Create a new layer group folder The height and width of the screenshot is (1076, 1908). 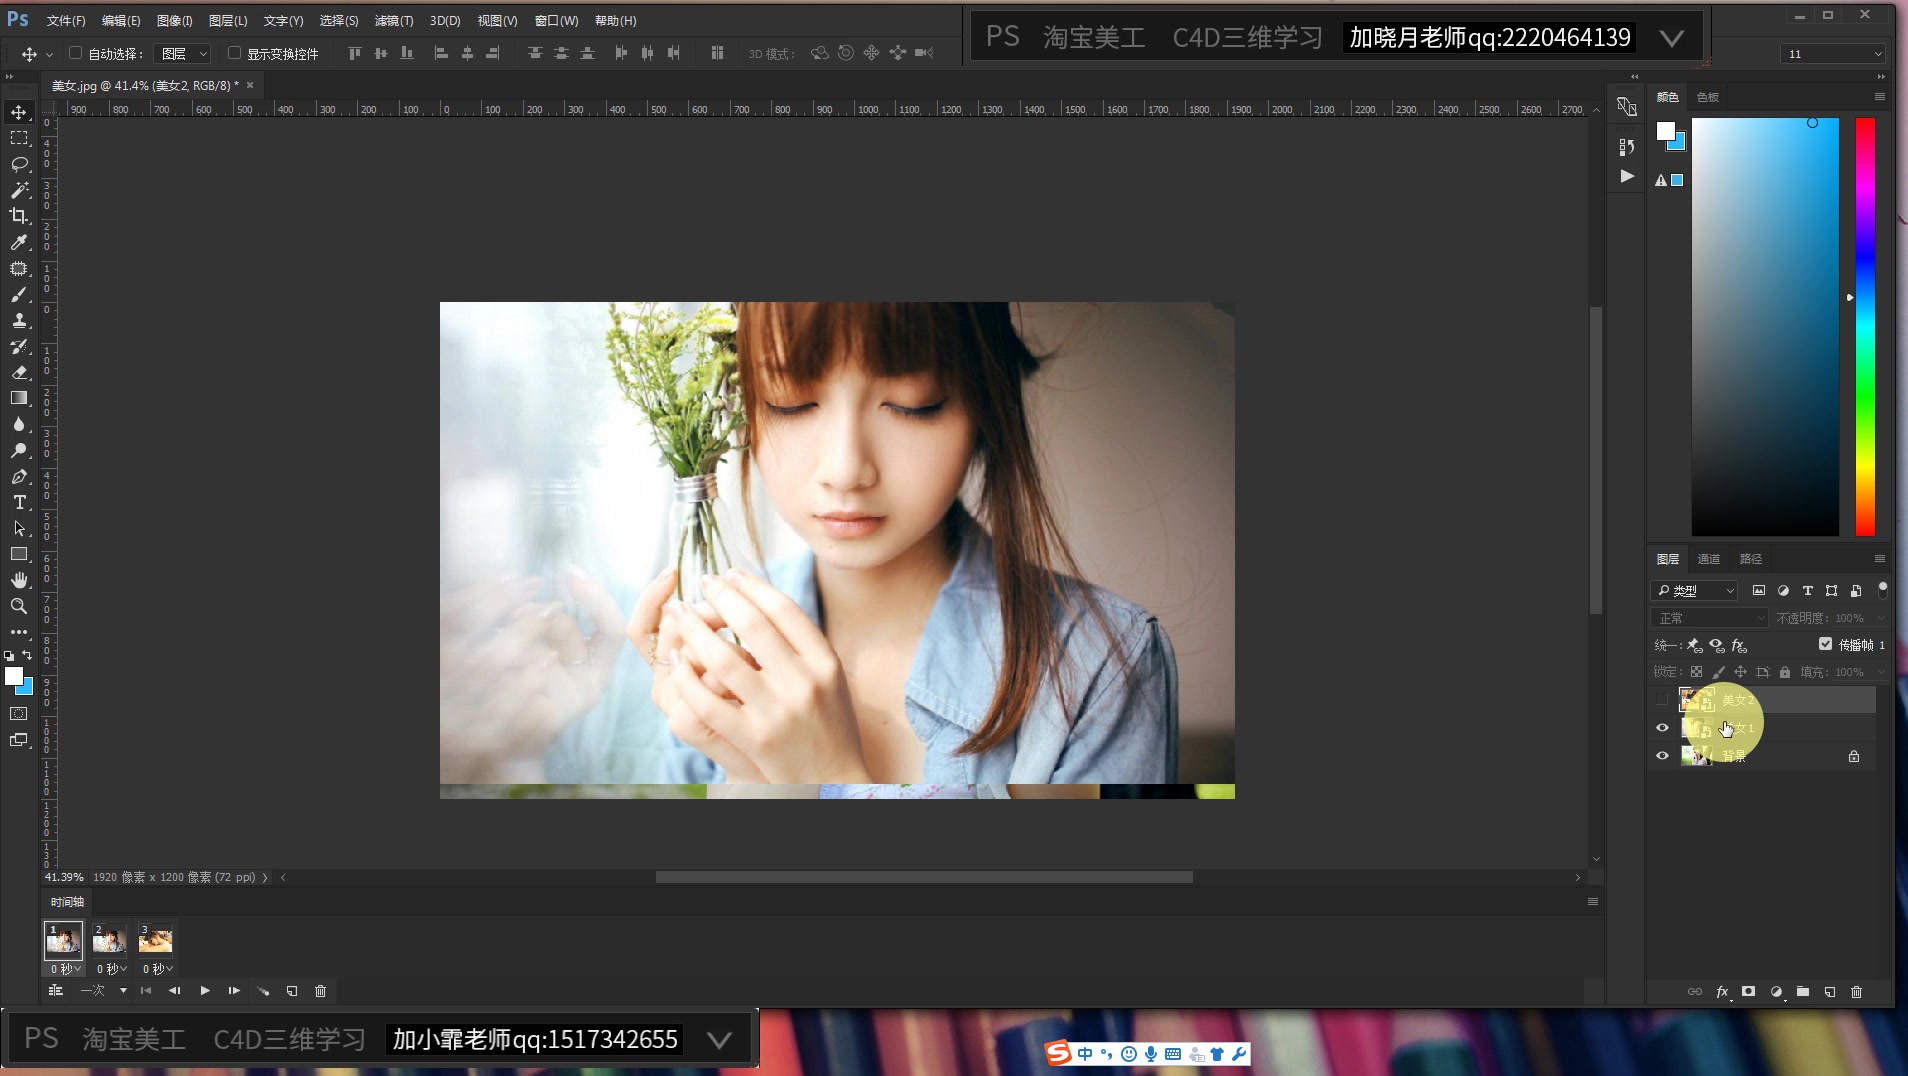click(x=1803, y=992)
